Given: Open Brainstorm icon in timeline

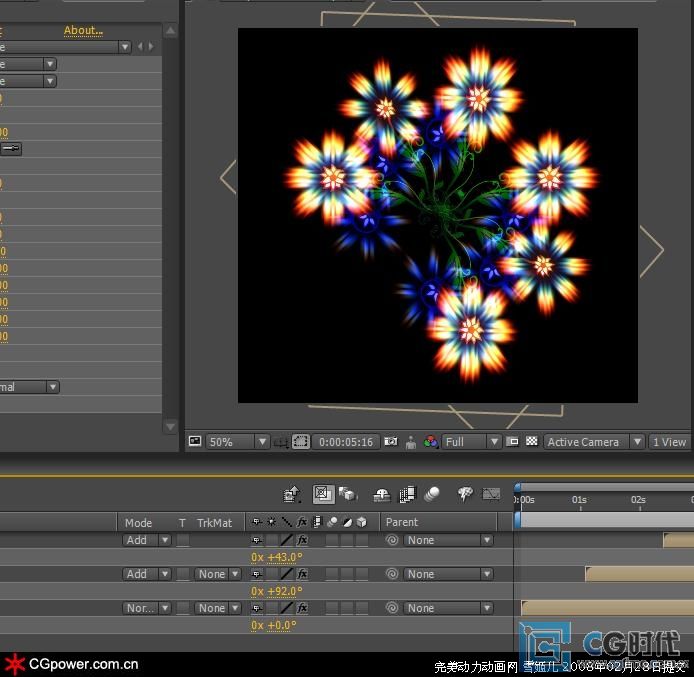Looking at the screenshot, I should point(465,494).
